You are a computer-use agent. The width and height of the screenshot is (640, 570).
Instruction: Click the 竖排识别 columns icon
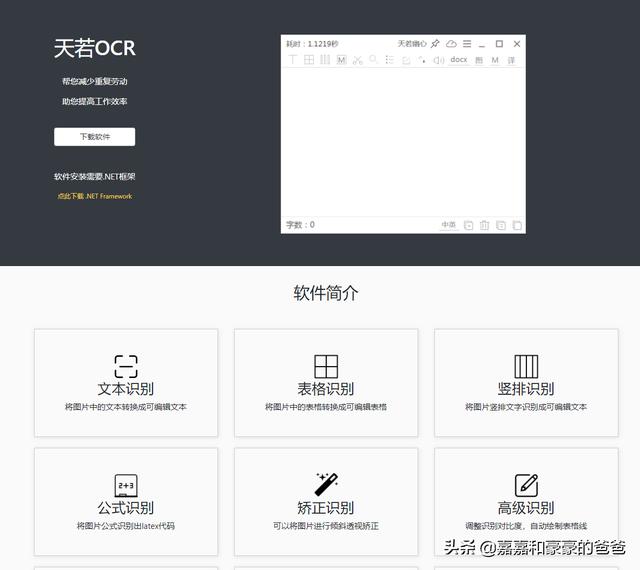coord(526,366)
